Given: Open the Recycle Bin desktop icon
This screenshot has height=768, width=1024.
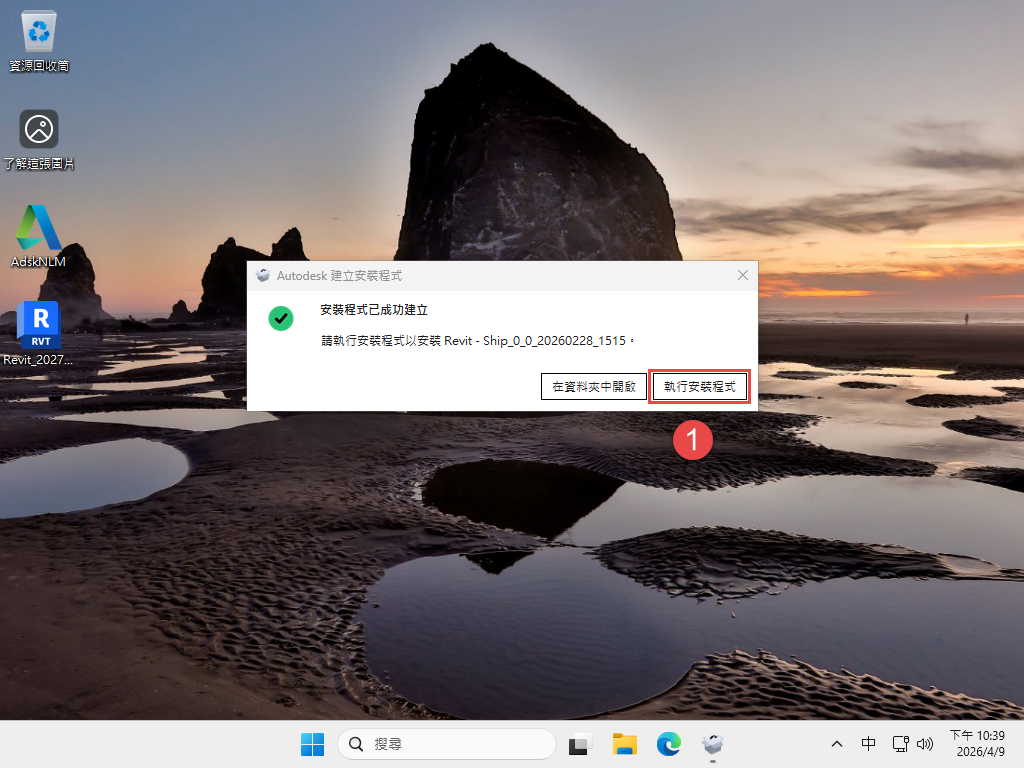Looking at the screenshot, I should point(39,40).
